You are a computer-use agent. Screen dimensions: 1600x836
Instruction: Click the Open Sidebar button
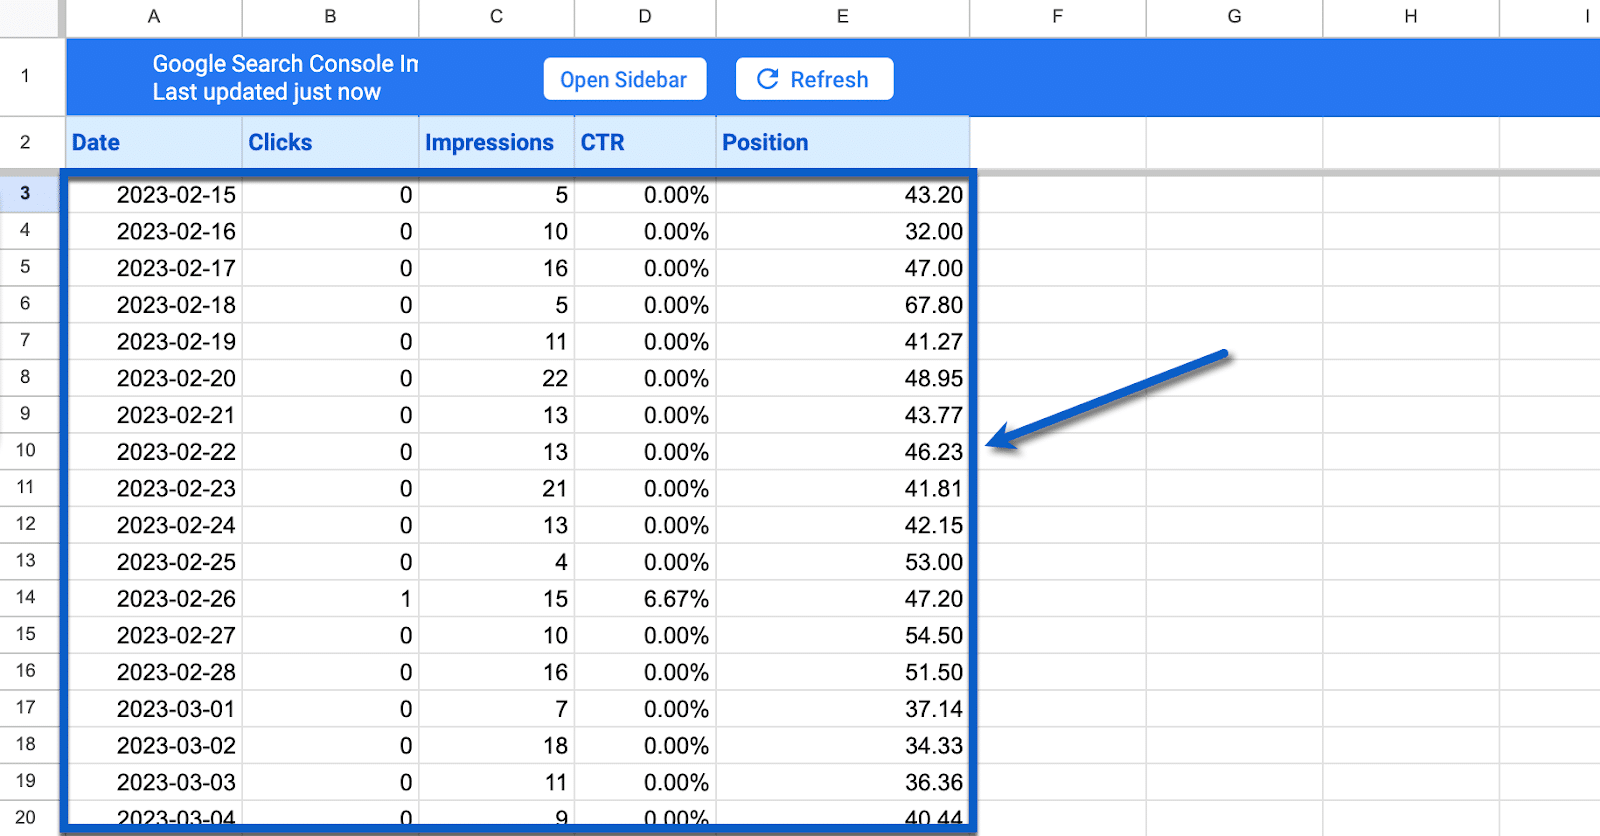[x=624, y=79]
